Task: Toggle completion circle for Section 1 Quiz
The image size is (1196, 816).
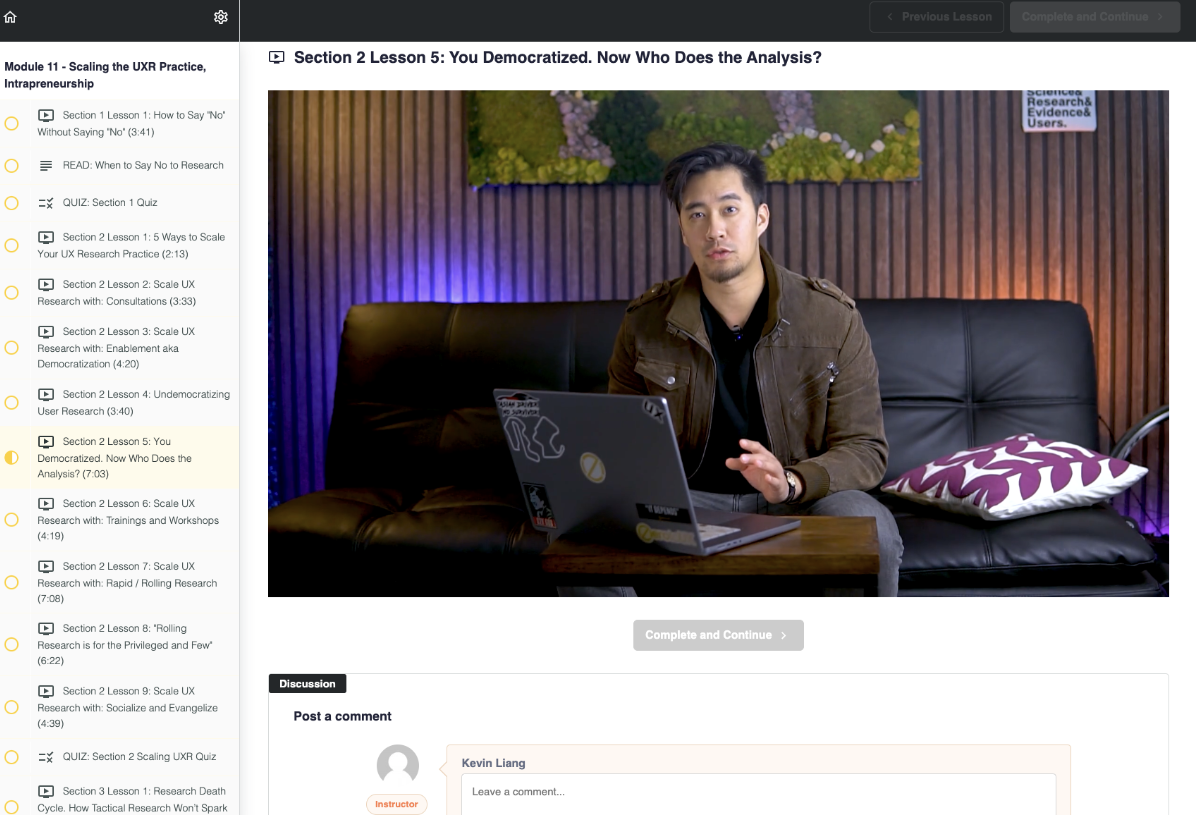Action: tap(11, 203)
